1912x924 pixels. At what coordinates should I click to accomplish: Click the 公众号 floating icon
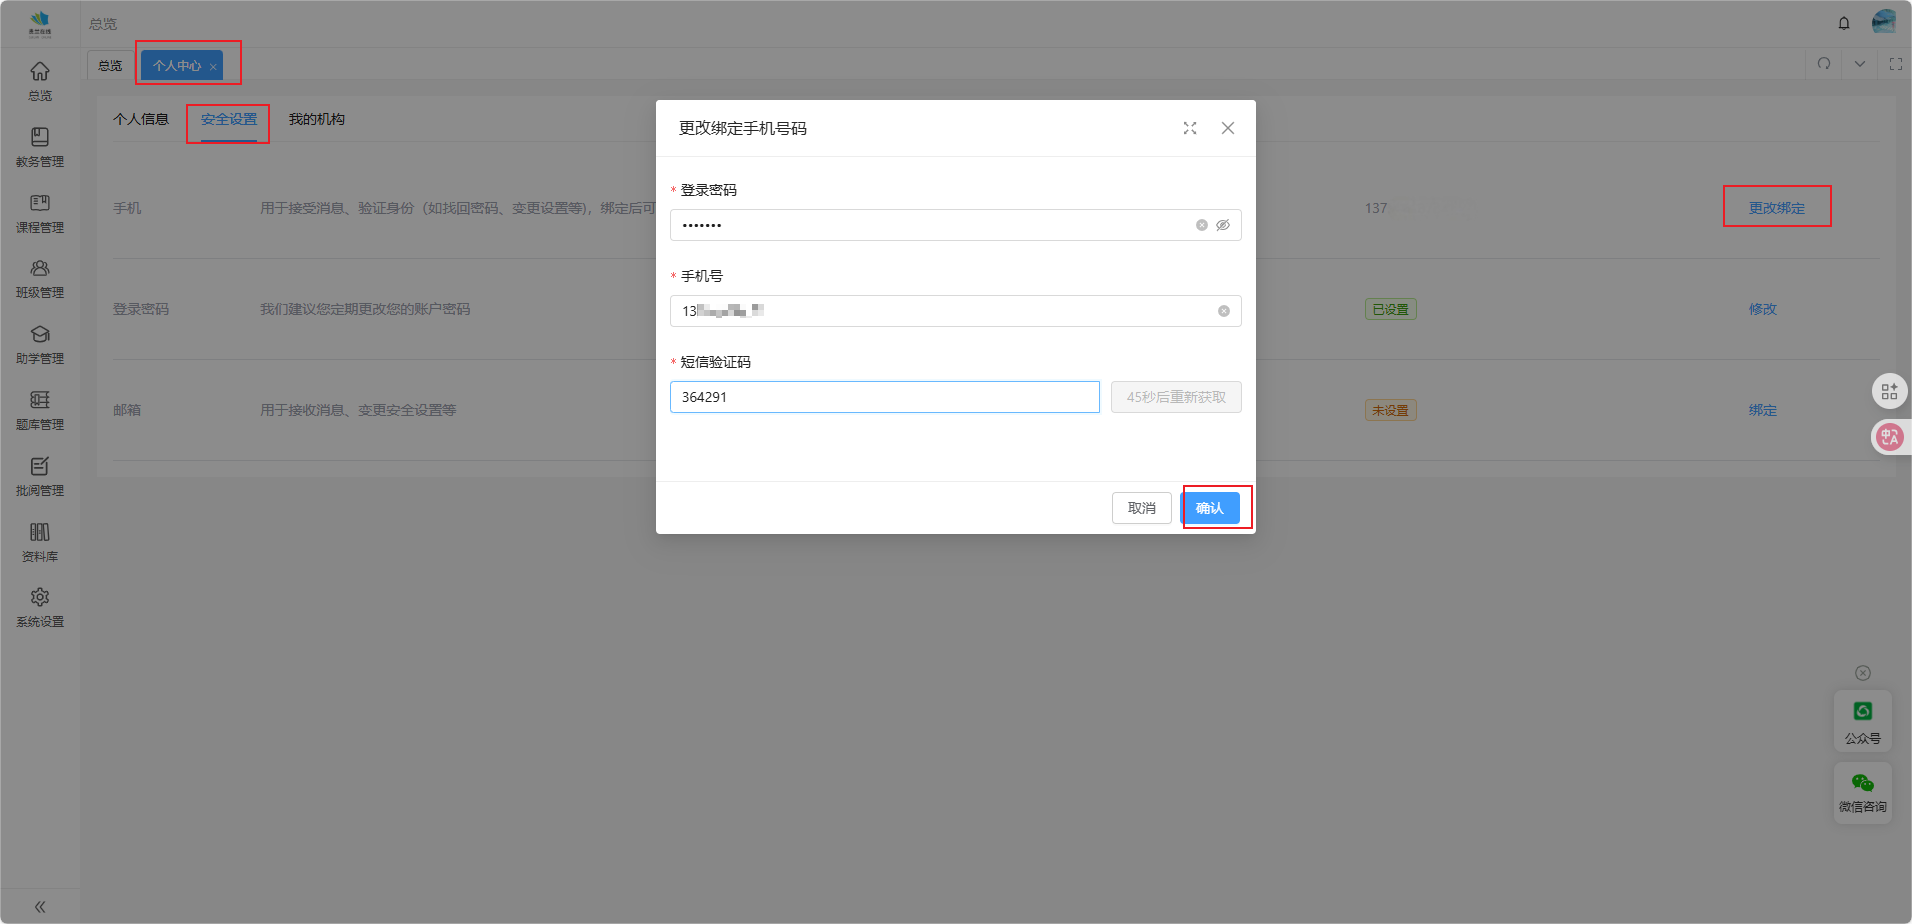[1862, 721]
